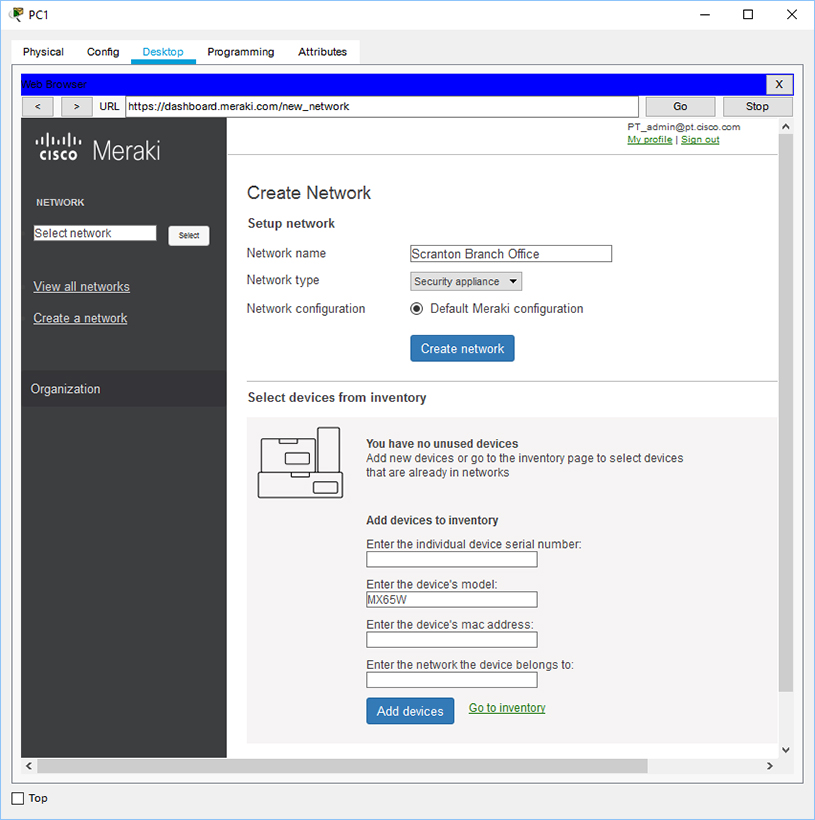Click vertical scrollbar down arrow
The width and height of the screenshot is (815, 820).
[785, 750]
